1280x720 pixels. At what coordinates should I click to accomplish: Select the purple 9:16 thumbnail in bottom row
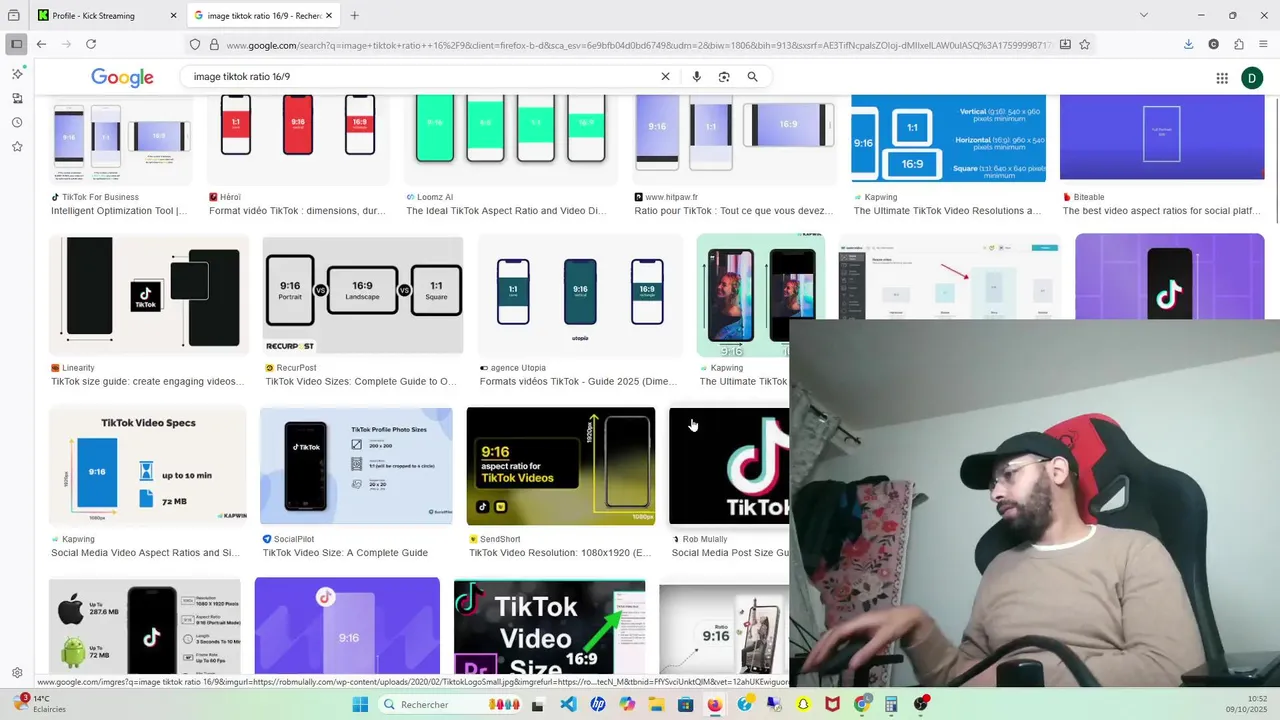[x=347, y=627]
